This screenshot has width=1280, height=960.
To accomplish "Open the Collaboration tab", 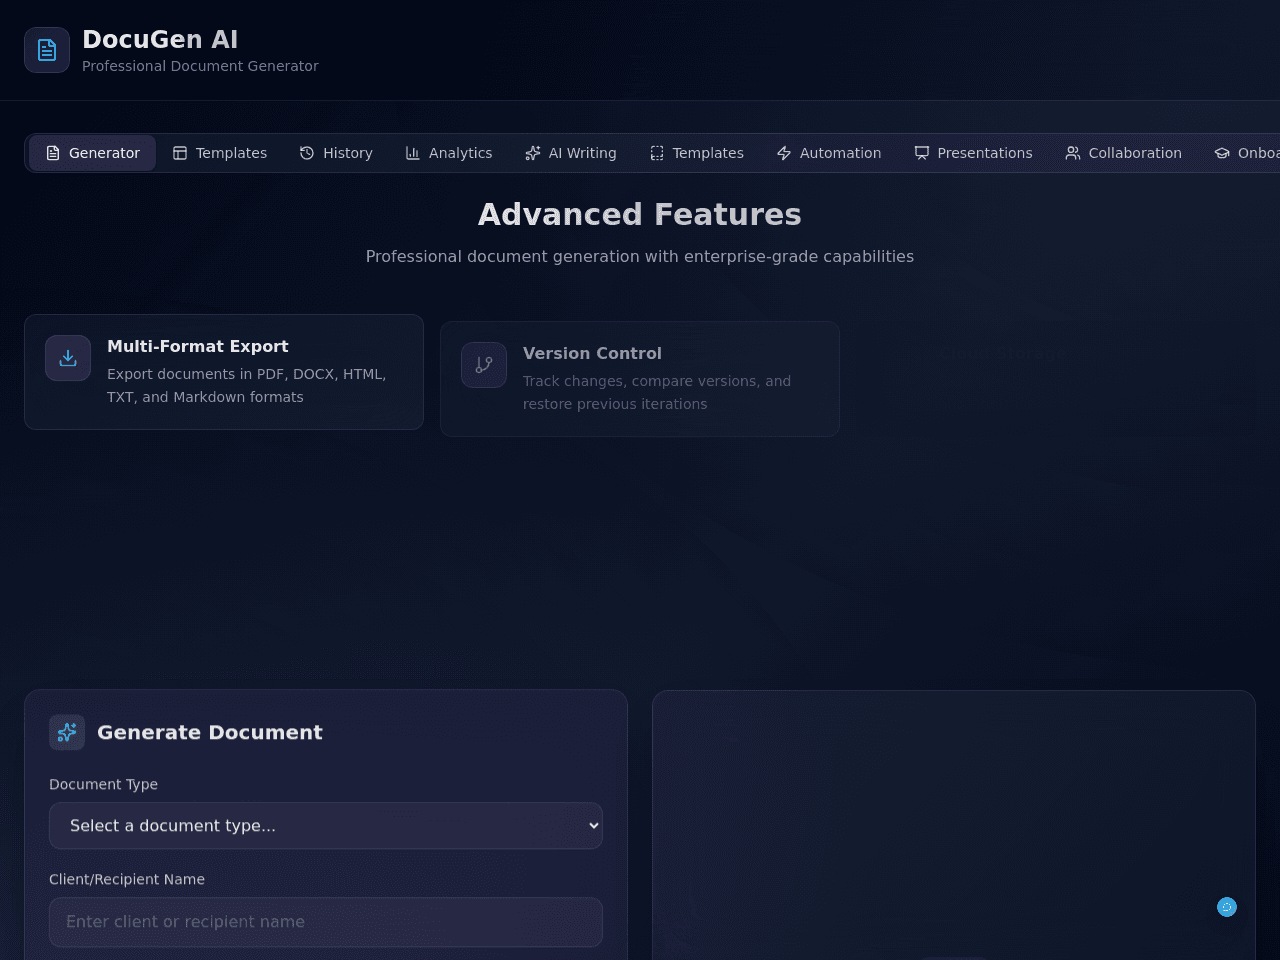I will click(1123, 153).
